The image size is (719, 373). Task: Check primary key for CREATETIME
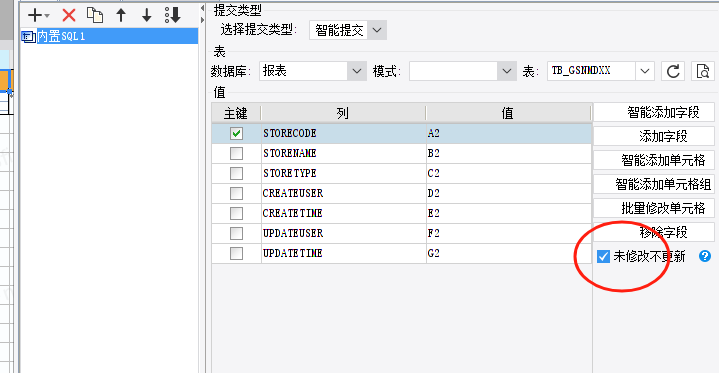tap(236, 213)
